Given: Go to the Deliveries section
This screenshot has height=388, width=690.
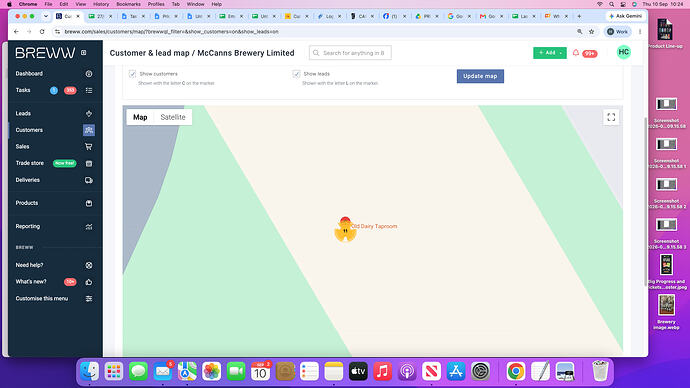Looking at the screenshot, I should click(27, 180).
